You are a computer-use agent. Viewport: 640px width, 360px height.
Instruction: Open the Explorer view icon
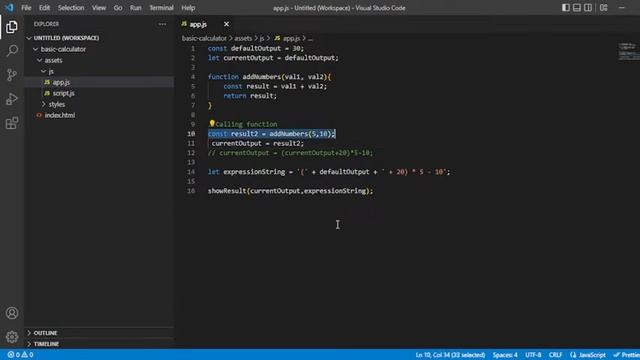pyautogui.click(x=12, y=27)
